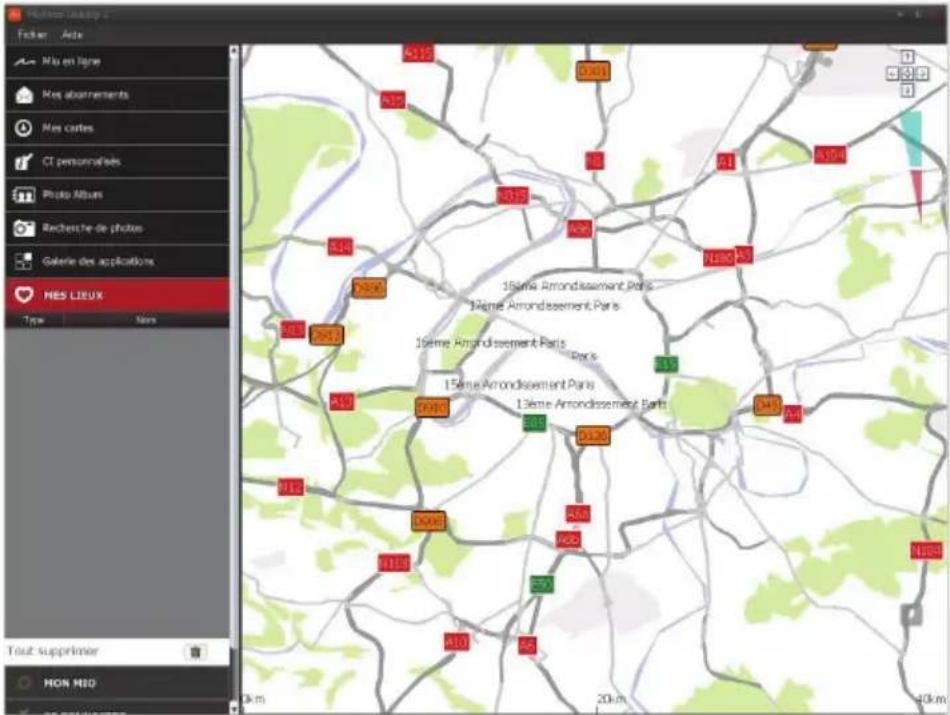Click the N12 road shield
Viewport: 950px width, 715px height.
point(291,487)
